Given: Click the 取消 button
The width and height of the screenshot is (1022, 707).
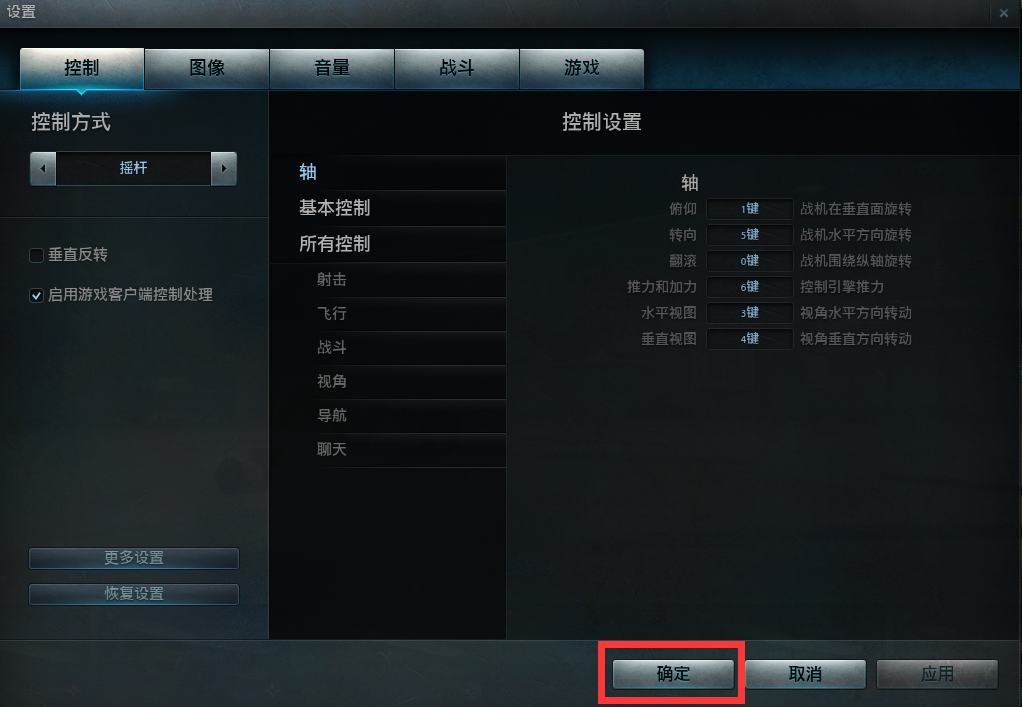Looking at the screenshot, I should coord(806,674).
